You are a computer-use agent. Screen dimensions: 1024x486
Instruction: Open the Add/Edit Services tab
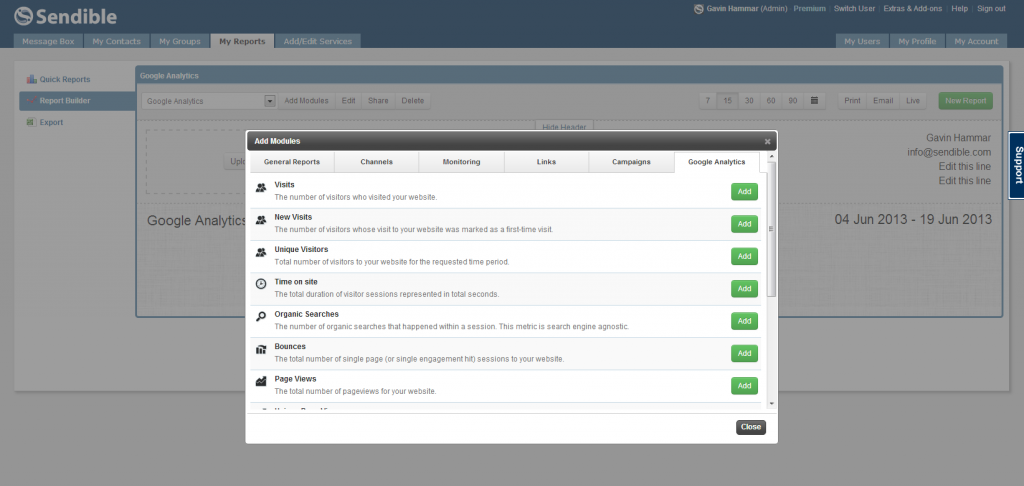(x=317, y=41)
